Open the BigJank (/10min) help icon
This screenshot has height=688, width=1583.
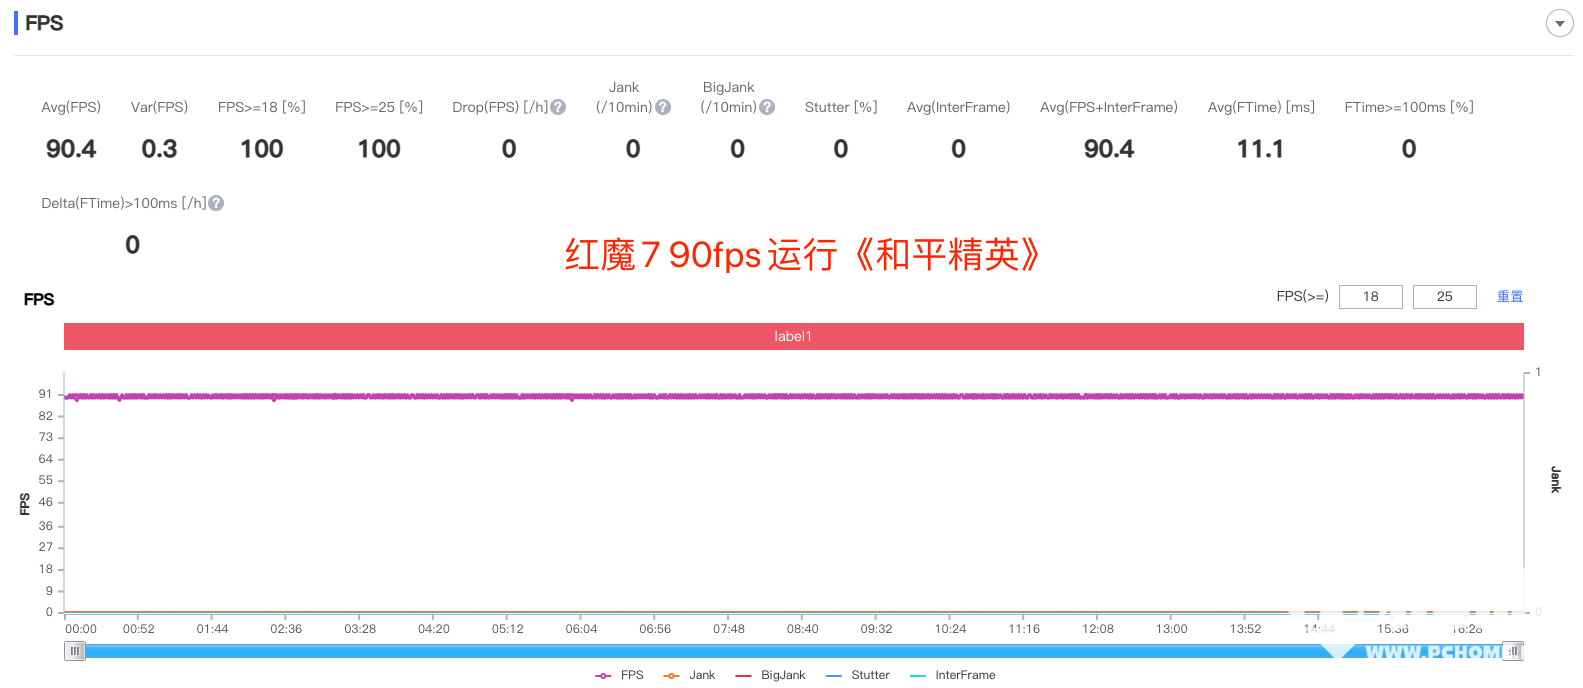click(767, 107)
